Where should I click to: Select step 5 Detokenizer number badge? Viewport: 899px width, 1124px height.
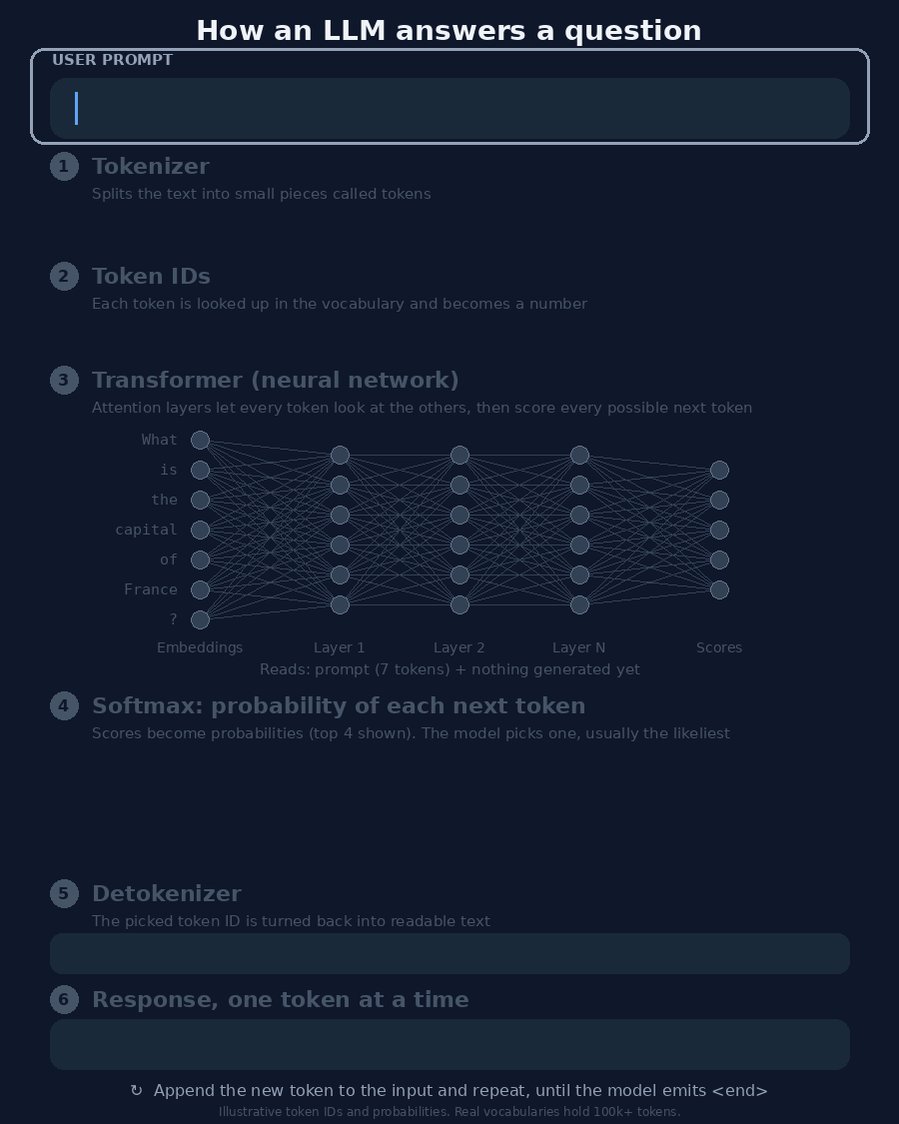click(x=64, y=893)
